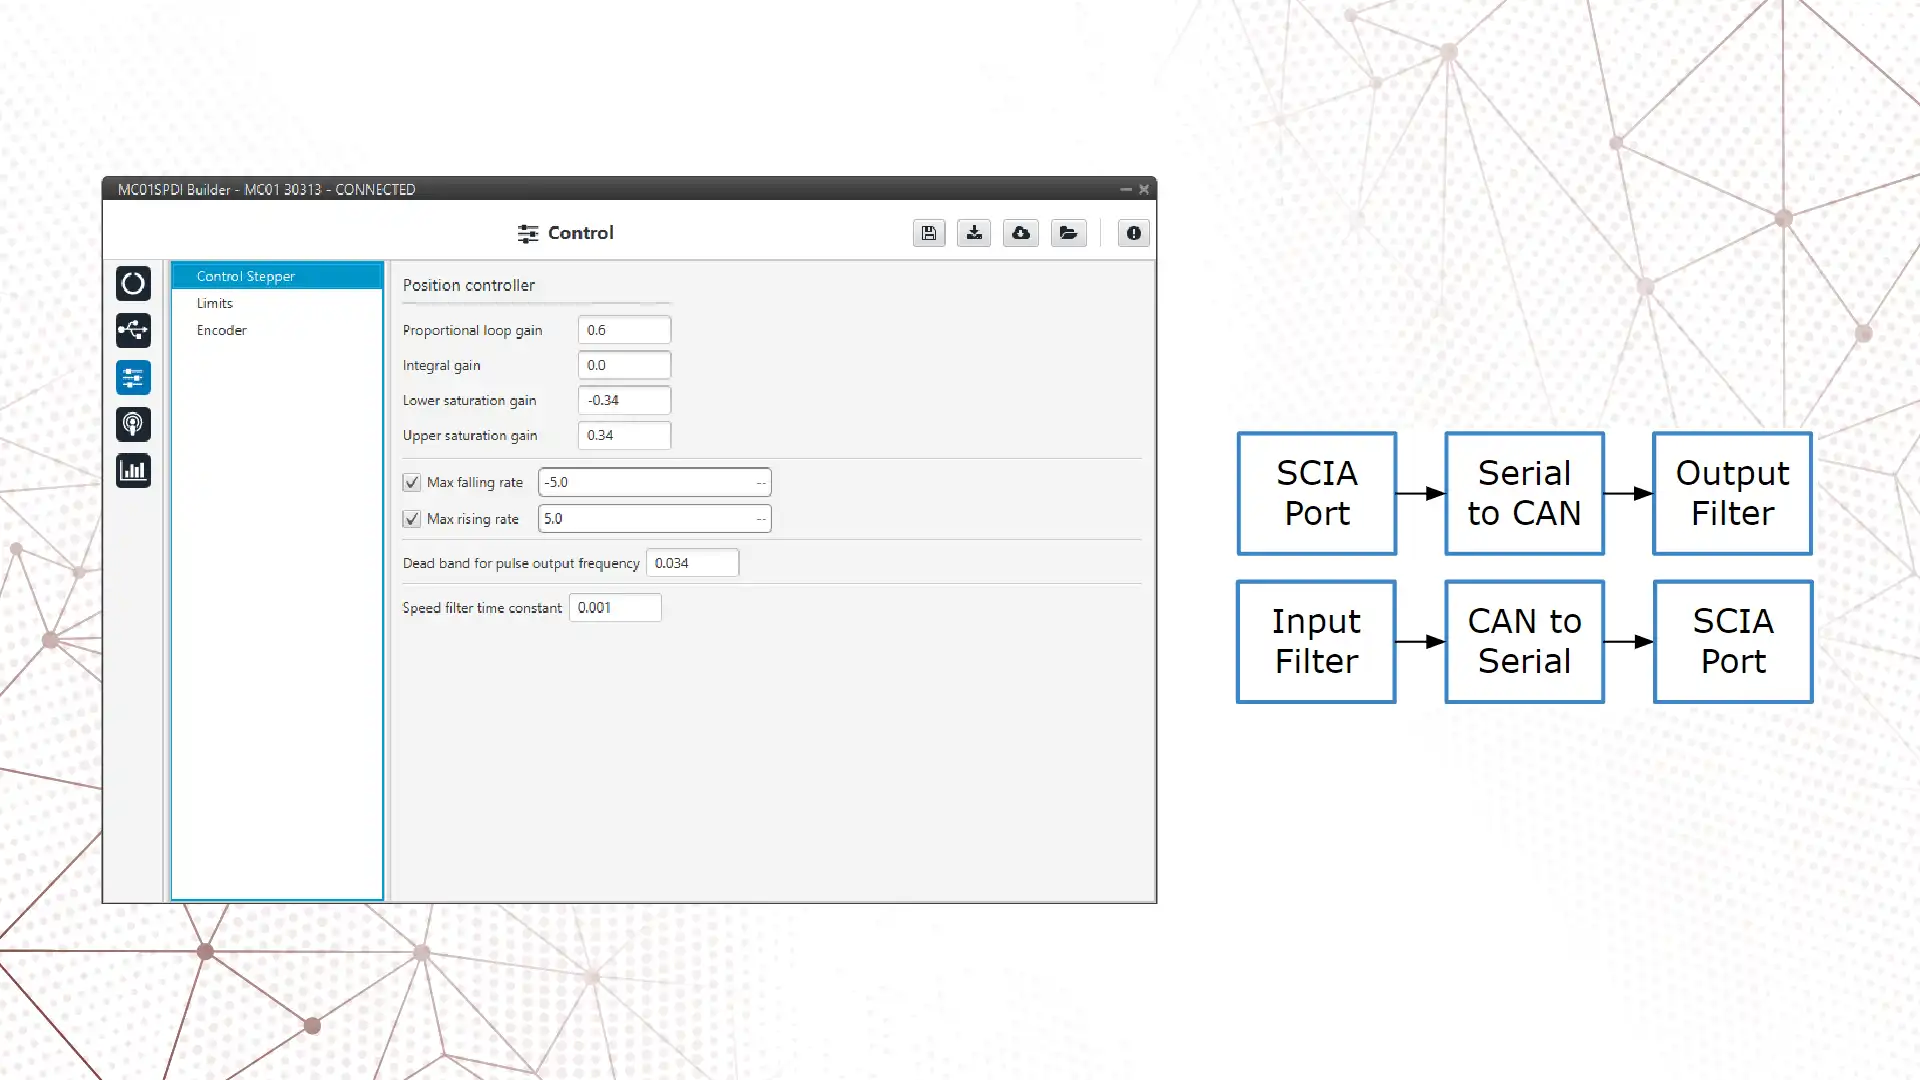This screenshot has width=1920, height=1080.
Task: Click the Control title in the header
Action: [580, 233]
